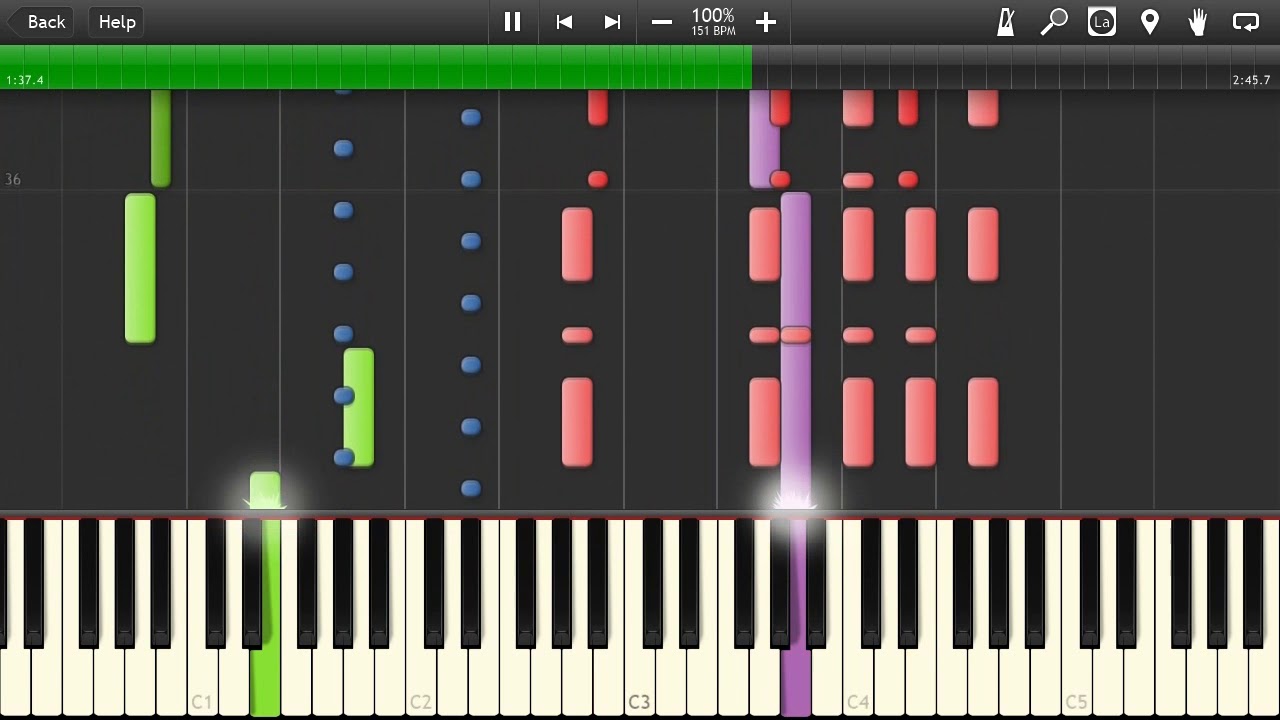Click the elapsed time 1:37.4 label
This screenshot has width=1280, height=720.
pos(25,80)
